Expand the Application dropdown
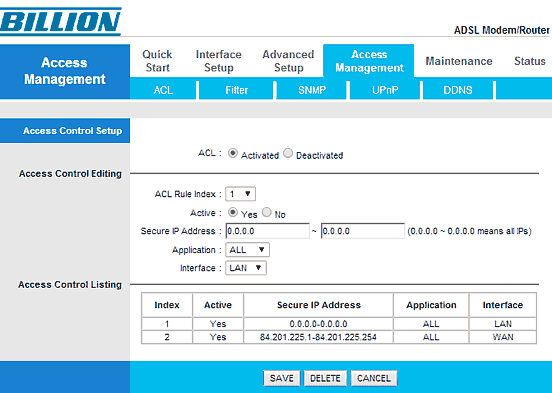552x393 pixels. (x=247, y=250)
